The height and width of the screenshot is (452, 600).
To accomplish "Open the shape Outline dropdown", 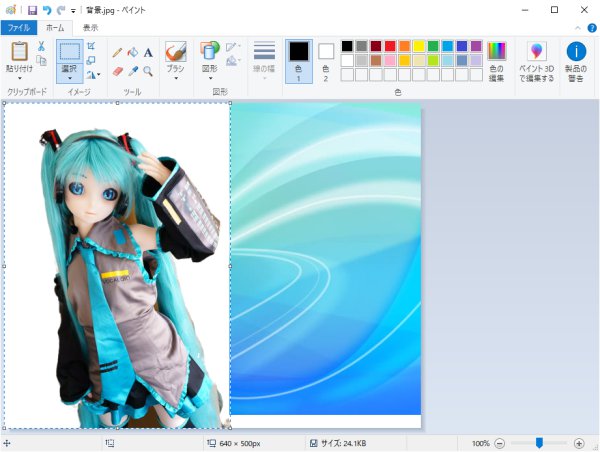I will (233, 47).
